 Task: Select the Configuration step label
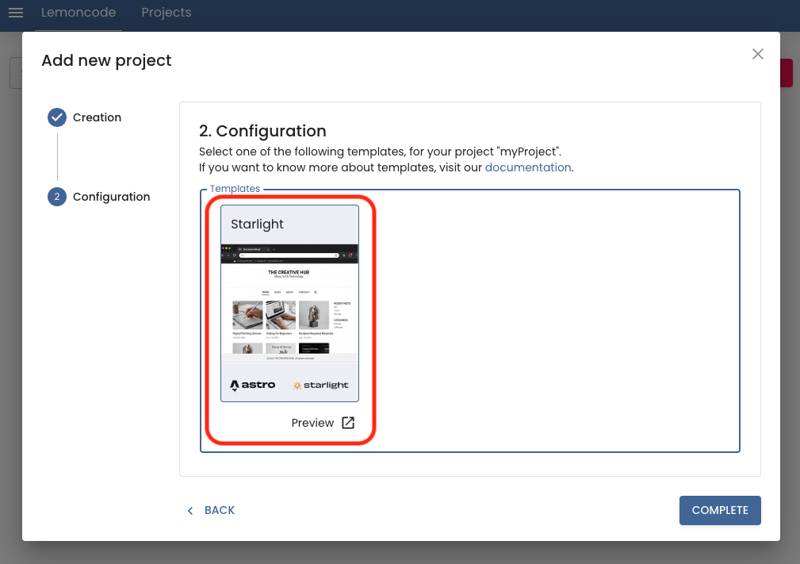111,197
